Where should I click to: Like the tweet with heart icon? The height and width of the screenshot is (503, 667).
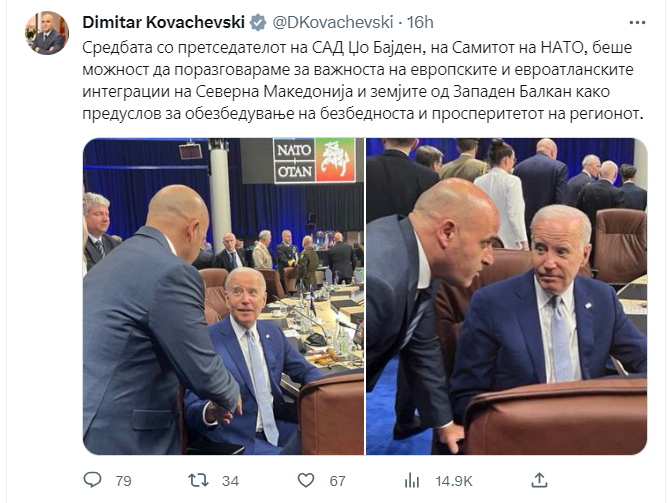305,480
